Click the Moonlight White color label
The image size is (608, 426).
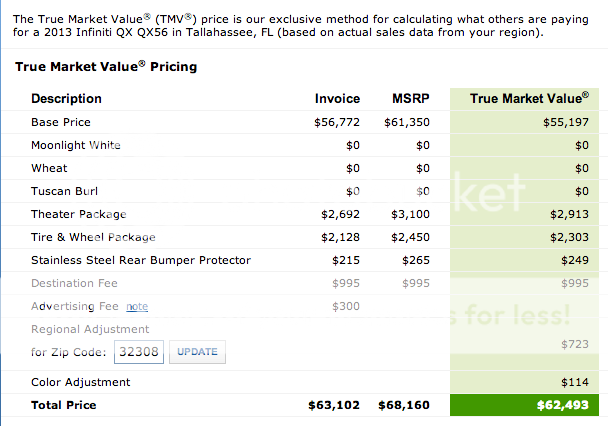click(76, 145)
